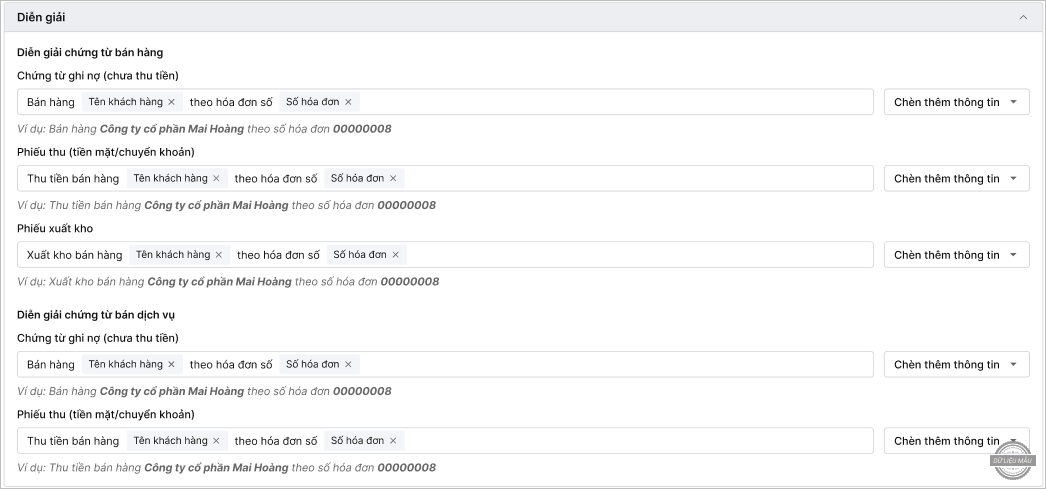Click inside the first Chứng từ ghi nợ description field
Image resolution: width=1046 pixels, height=489 pixels.
point(610,102)
